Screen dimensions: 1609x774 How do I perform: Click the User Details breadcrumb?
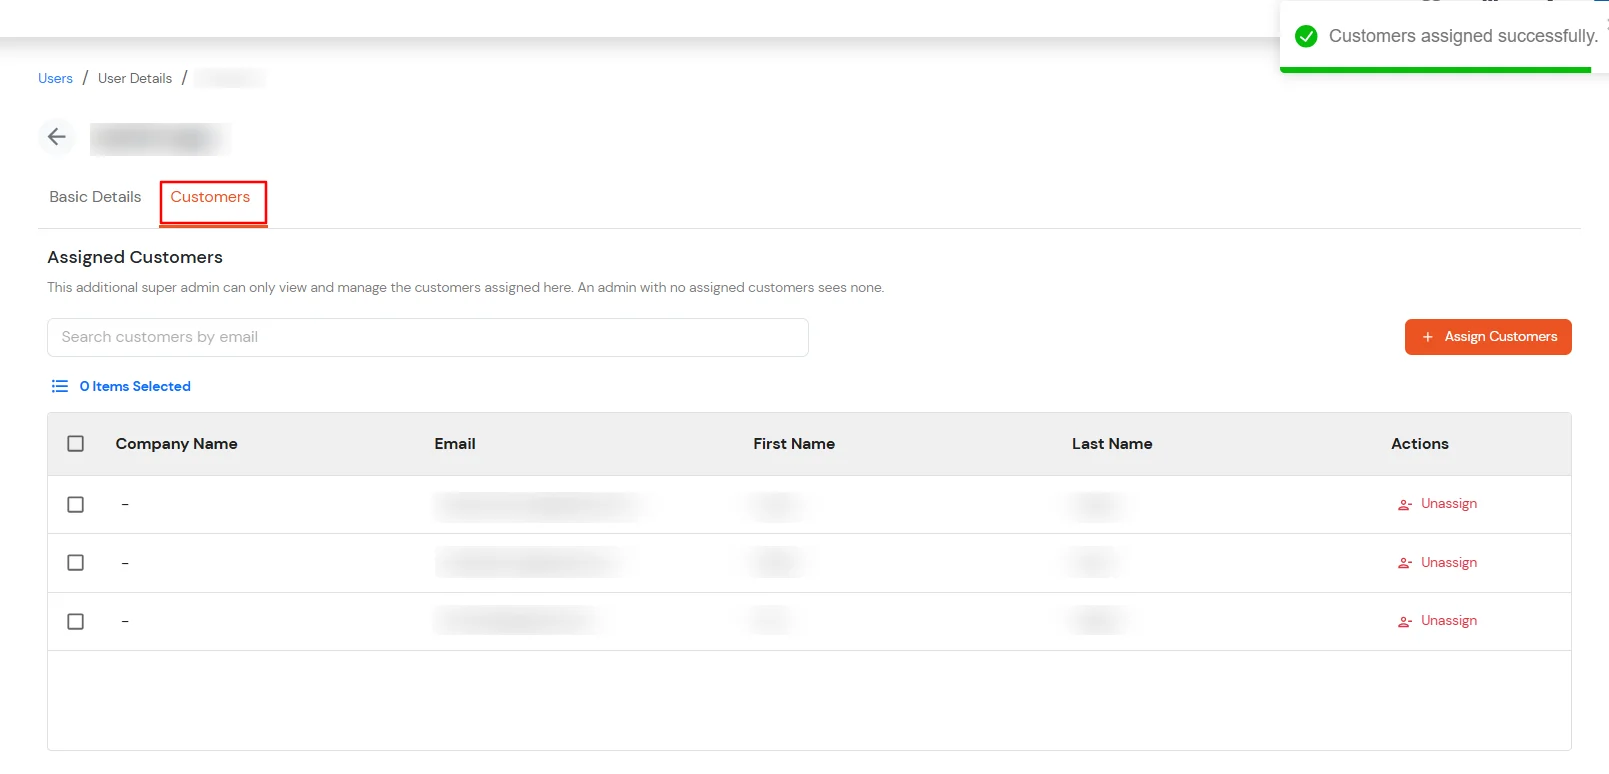135,78
